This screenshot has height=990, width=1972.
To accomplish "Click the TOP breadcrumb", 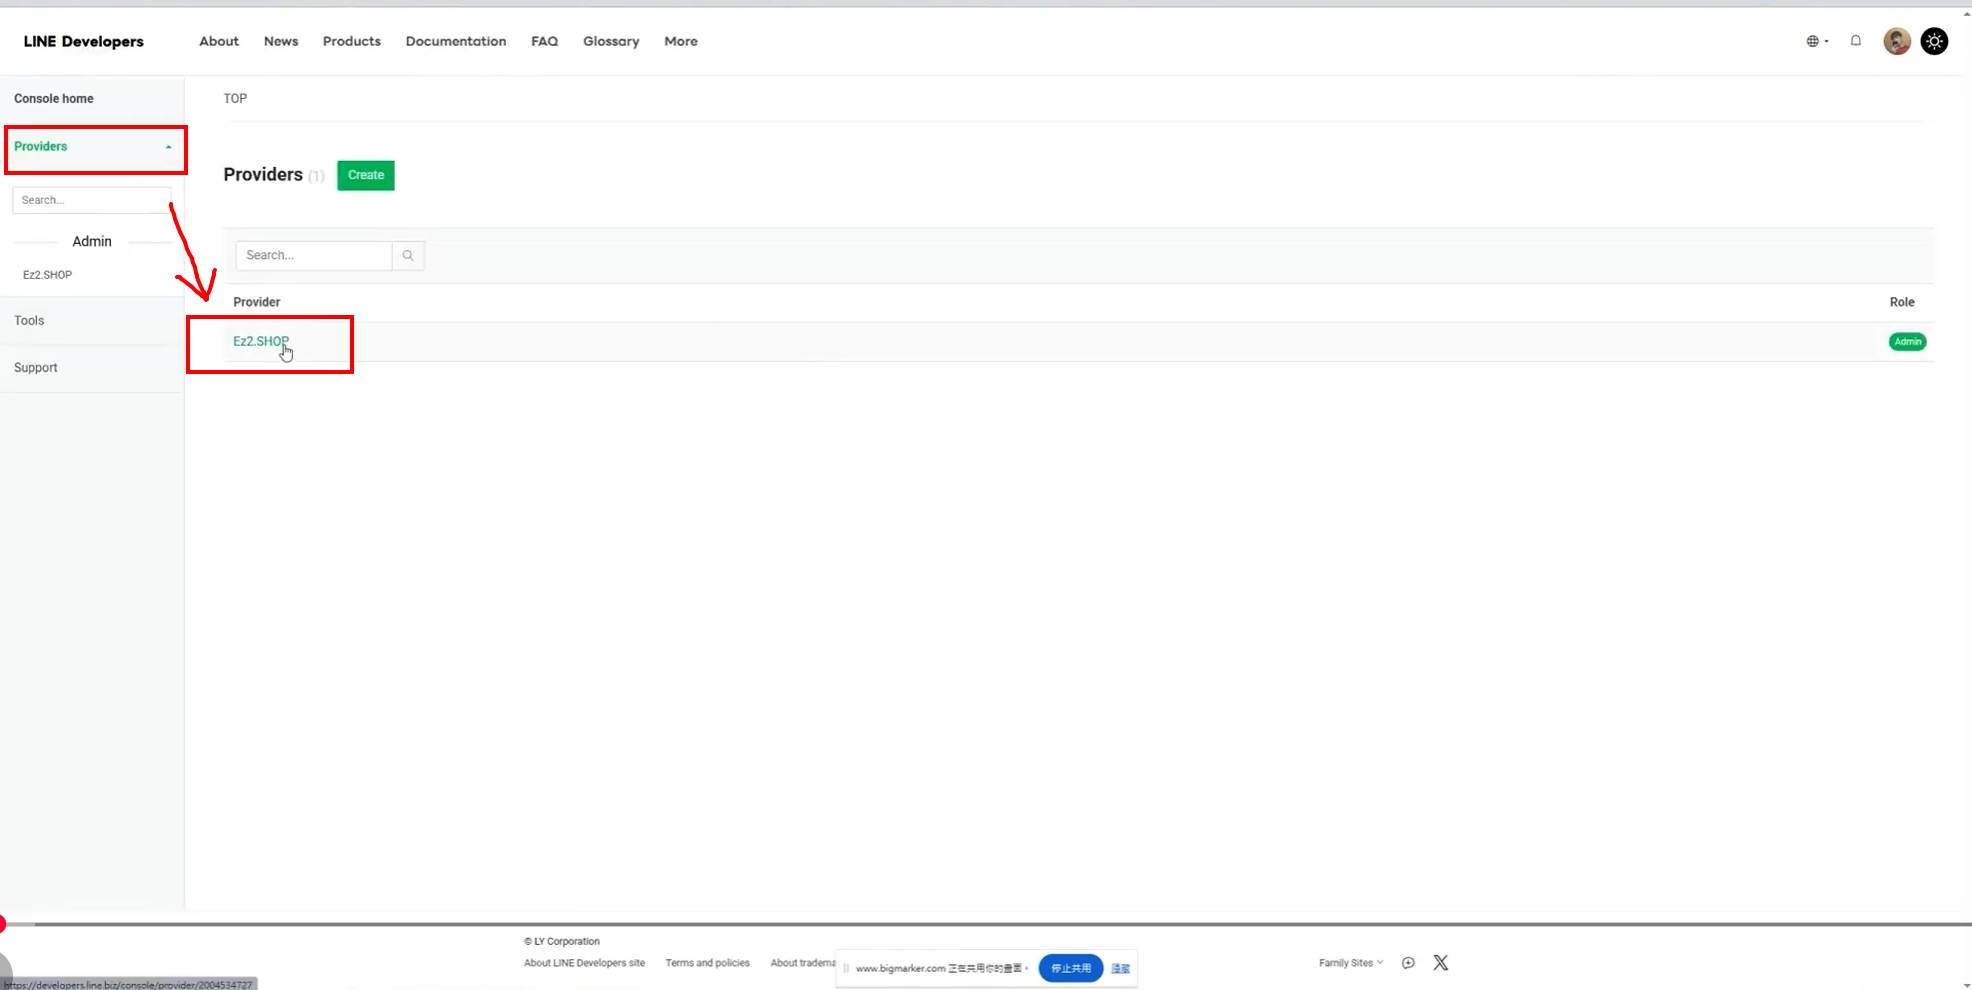I will tap(235, 99).
